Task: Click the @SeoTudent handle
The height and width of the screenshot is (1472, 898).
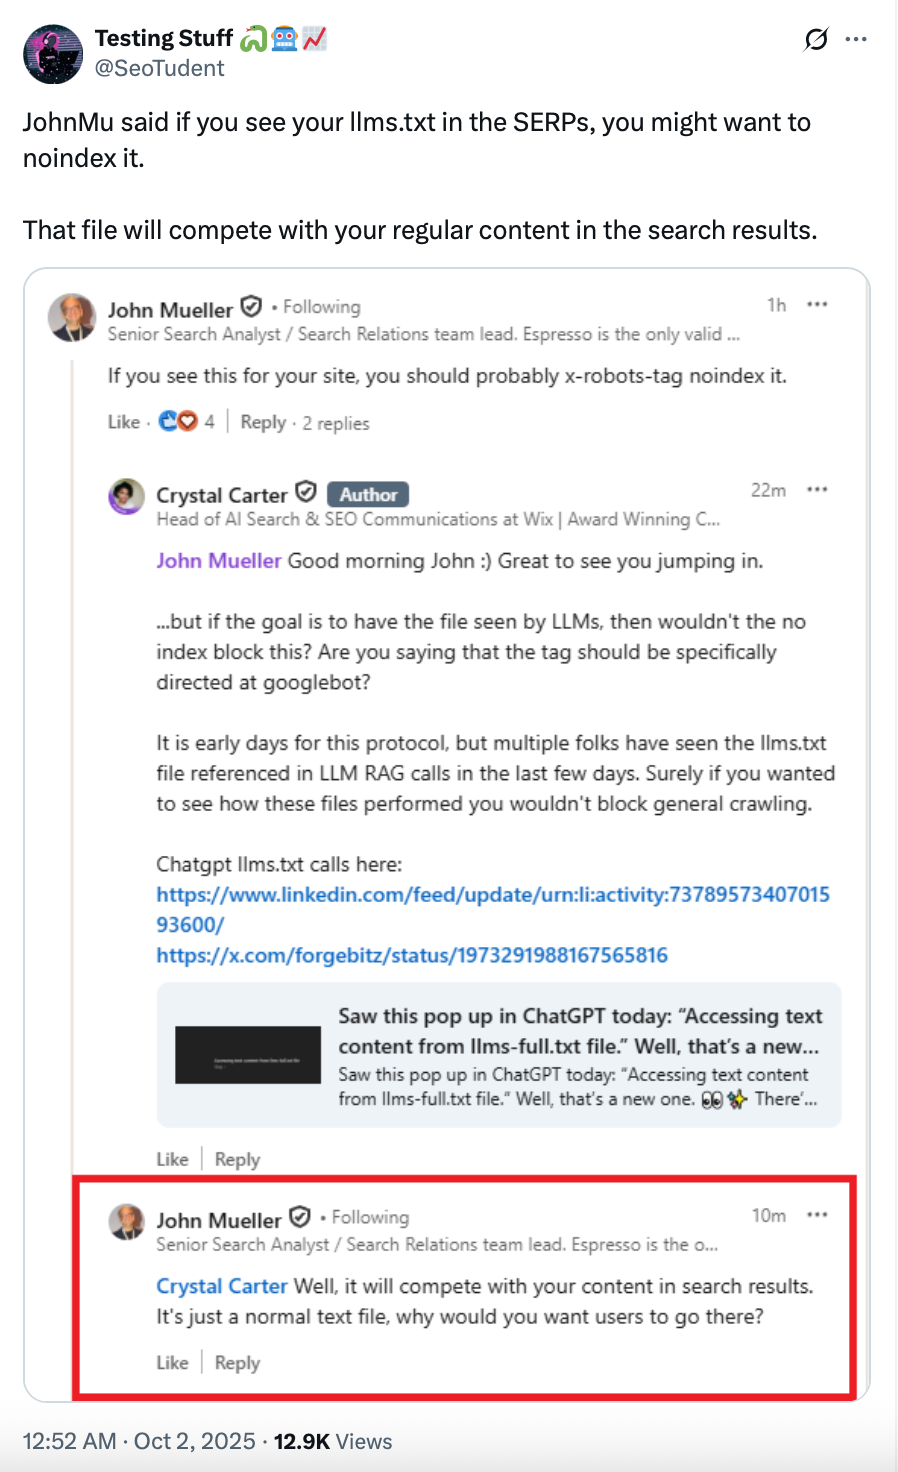Action: click(x=160, y=68)
